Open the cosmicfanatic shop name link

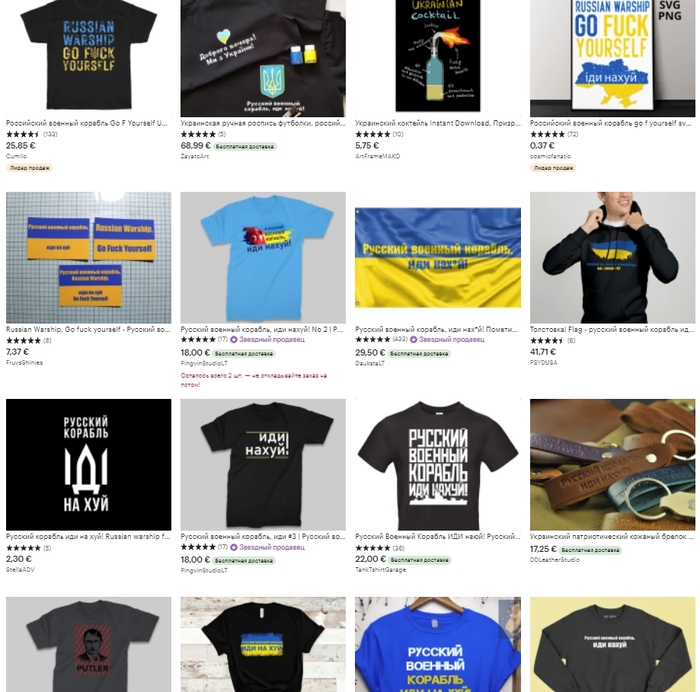550,156
